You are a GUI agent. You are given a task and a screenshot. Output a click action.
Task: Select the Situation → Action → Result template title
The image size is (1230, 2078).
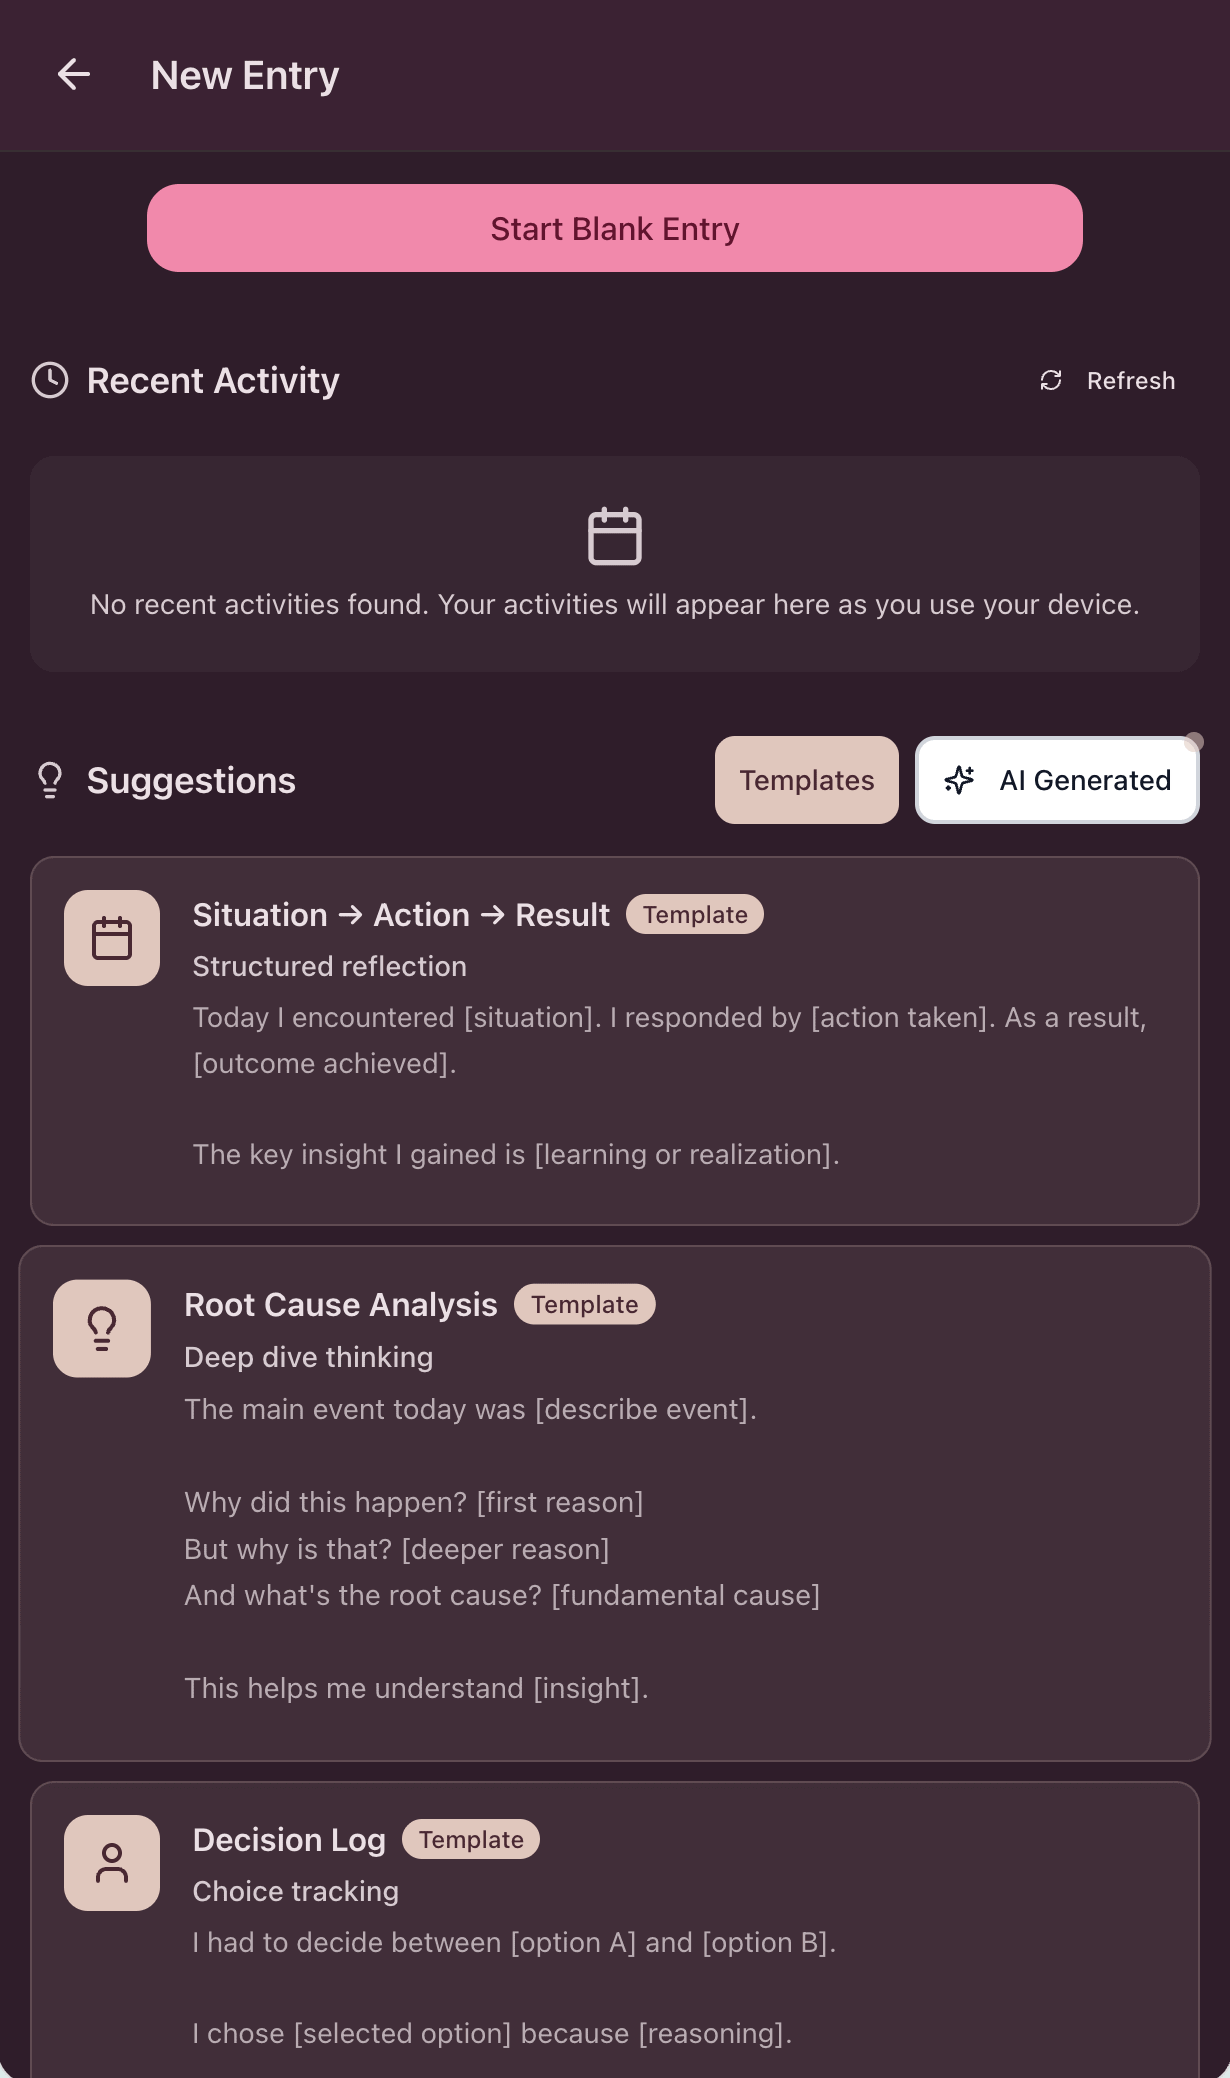pos(401,915)
